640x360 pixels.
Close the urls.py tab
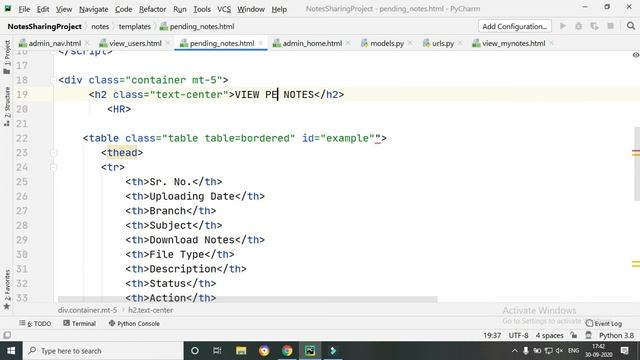[x=460, y=43]
